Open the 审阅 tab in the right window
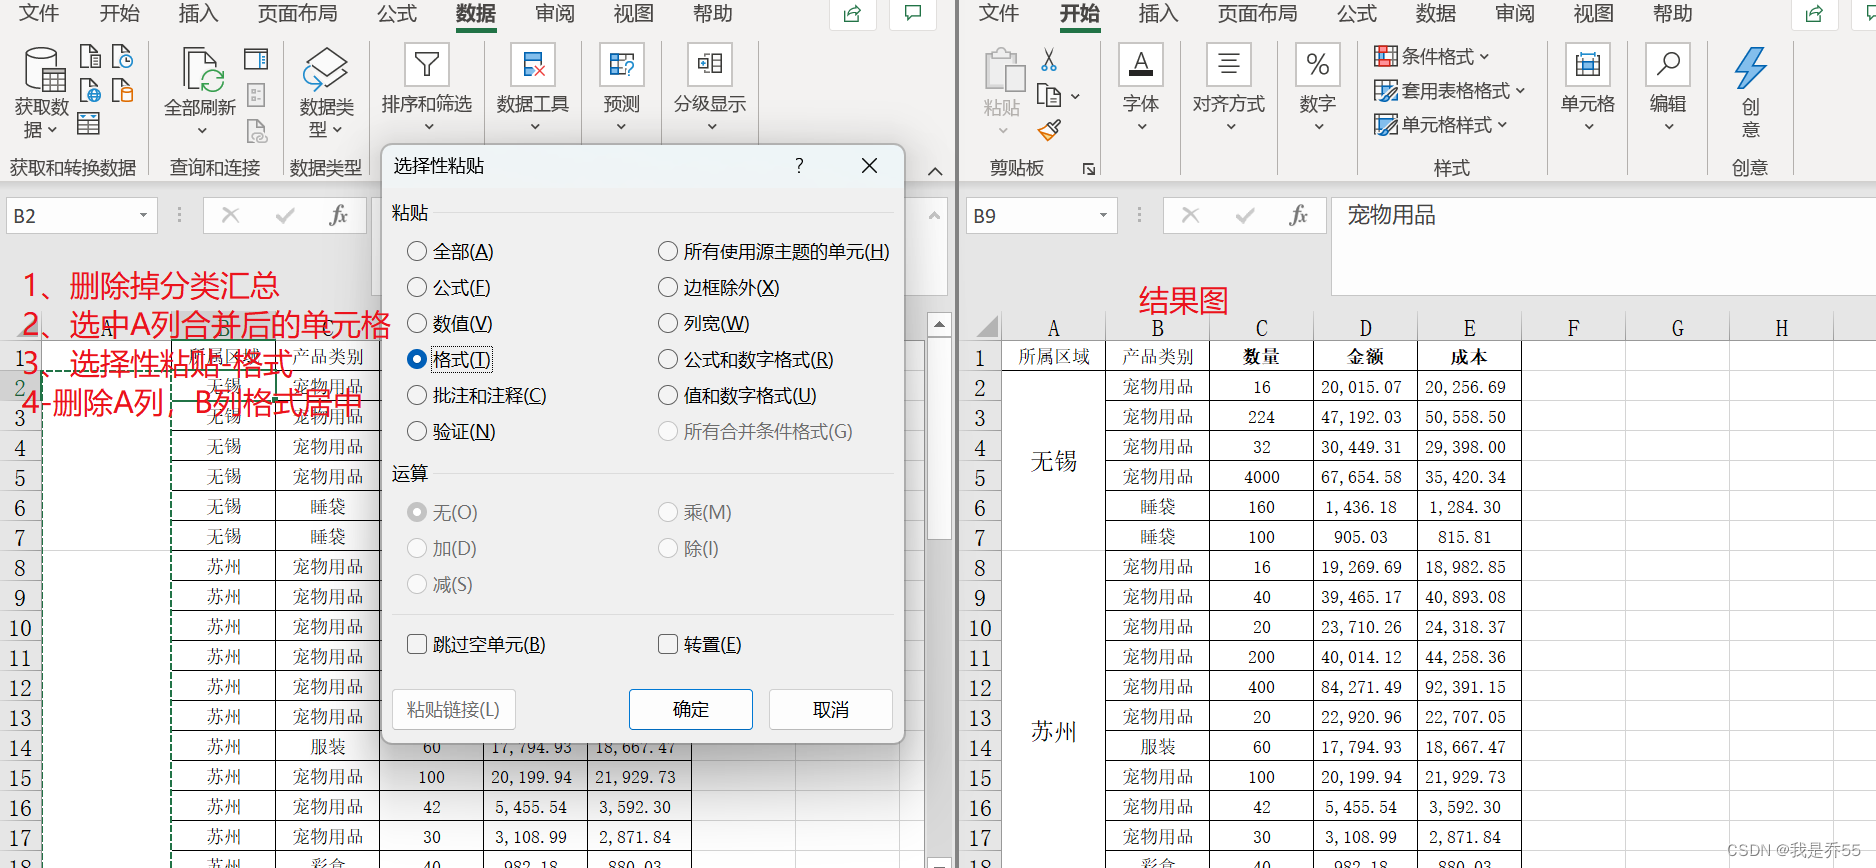This screenshot has height=868, width=1876. coord(1515,14)
